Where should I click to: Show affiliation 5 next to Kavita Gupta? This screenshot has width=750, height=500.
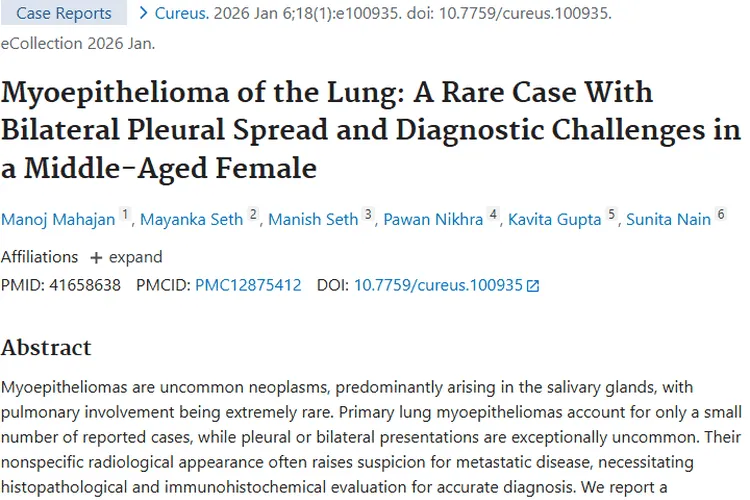611,214
